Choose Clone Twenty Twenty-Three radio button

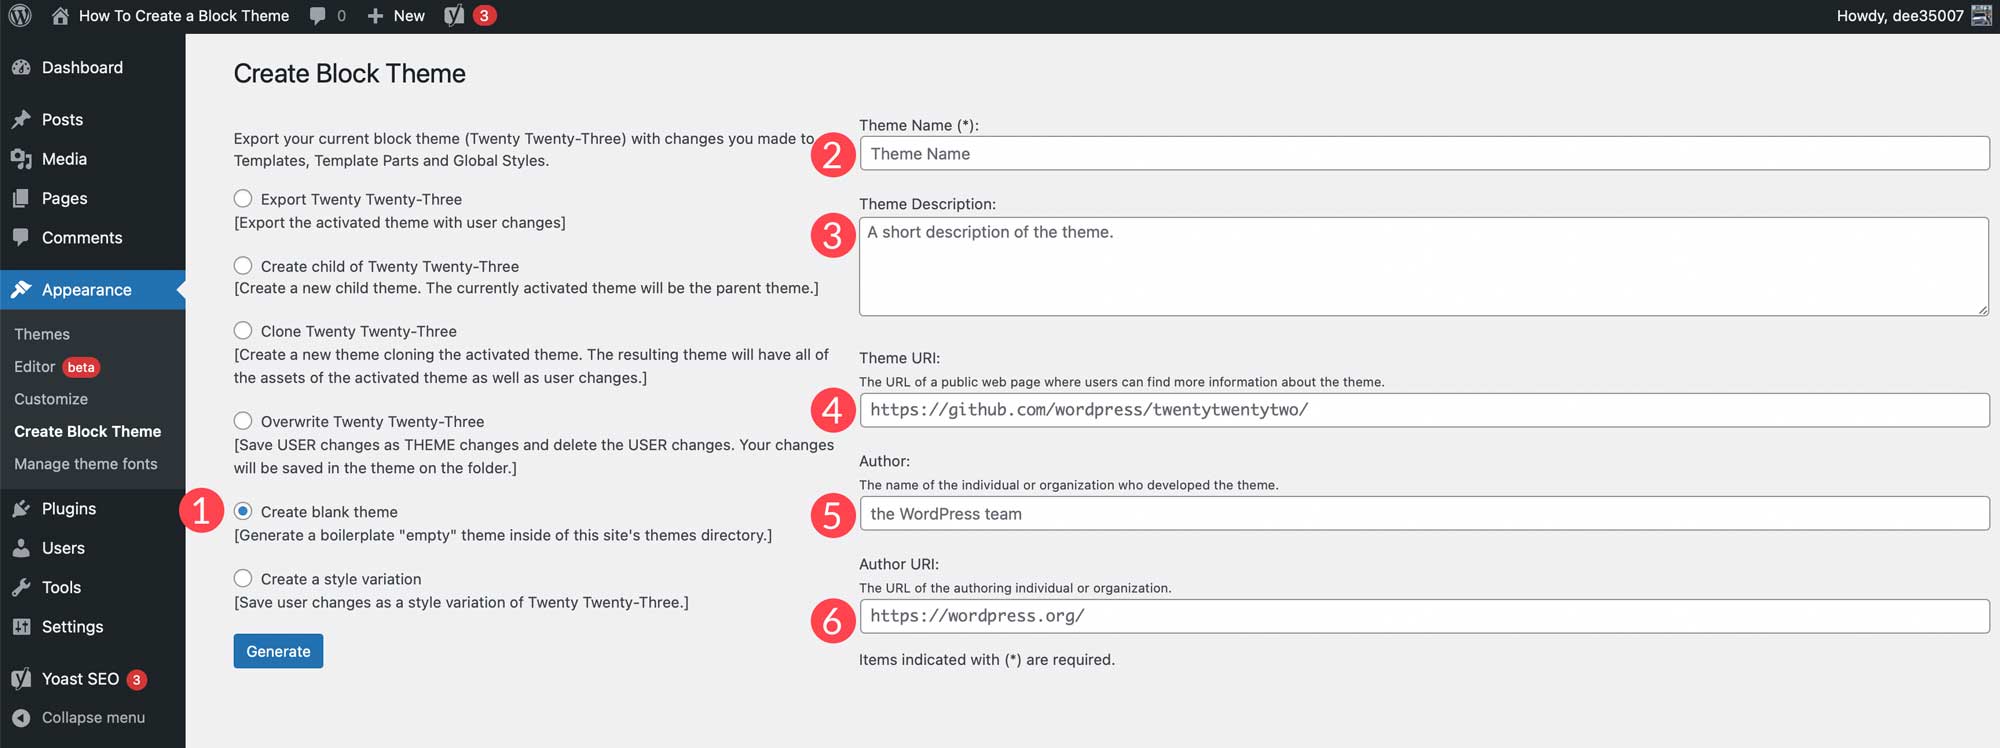point(243,331)
